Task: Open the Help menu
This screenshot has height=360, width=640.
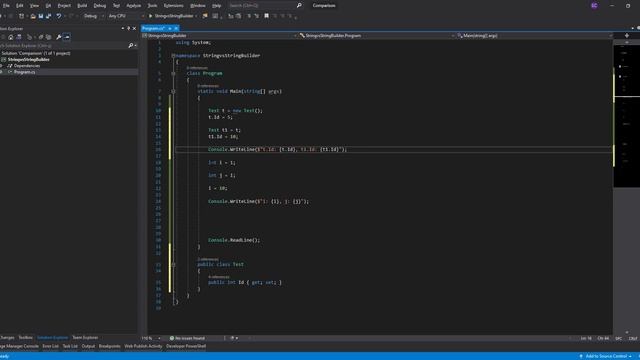Action: (217, 6)
